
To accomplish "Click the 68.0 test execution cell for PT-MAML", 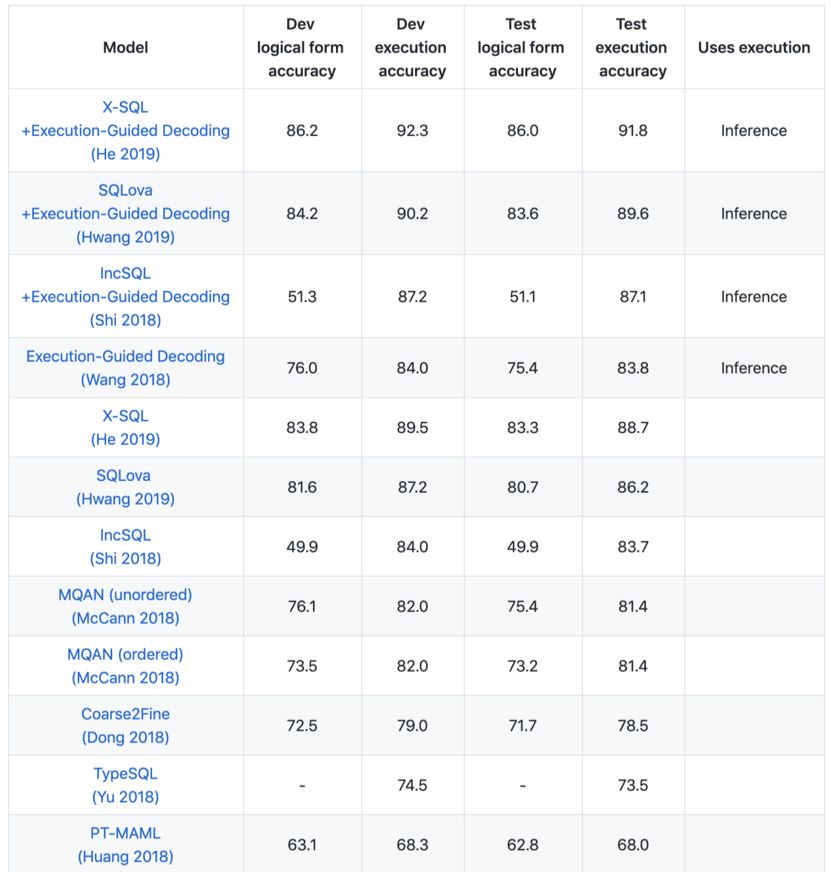I will 632,844.
